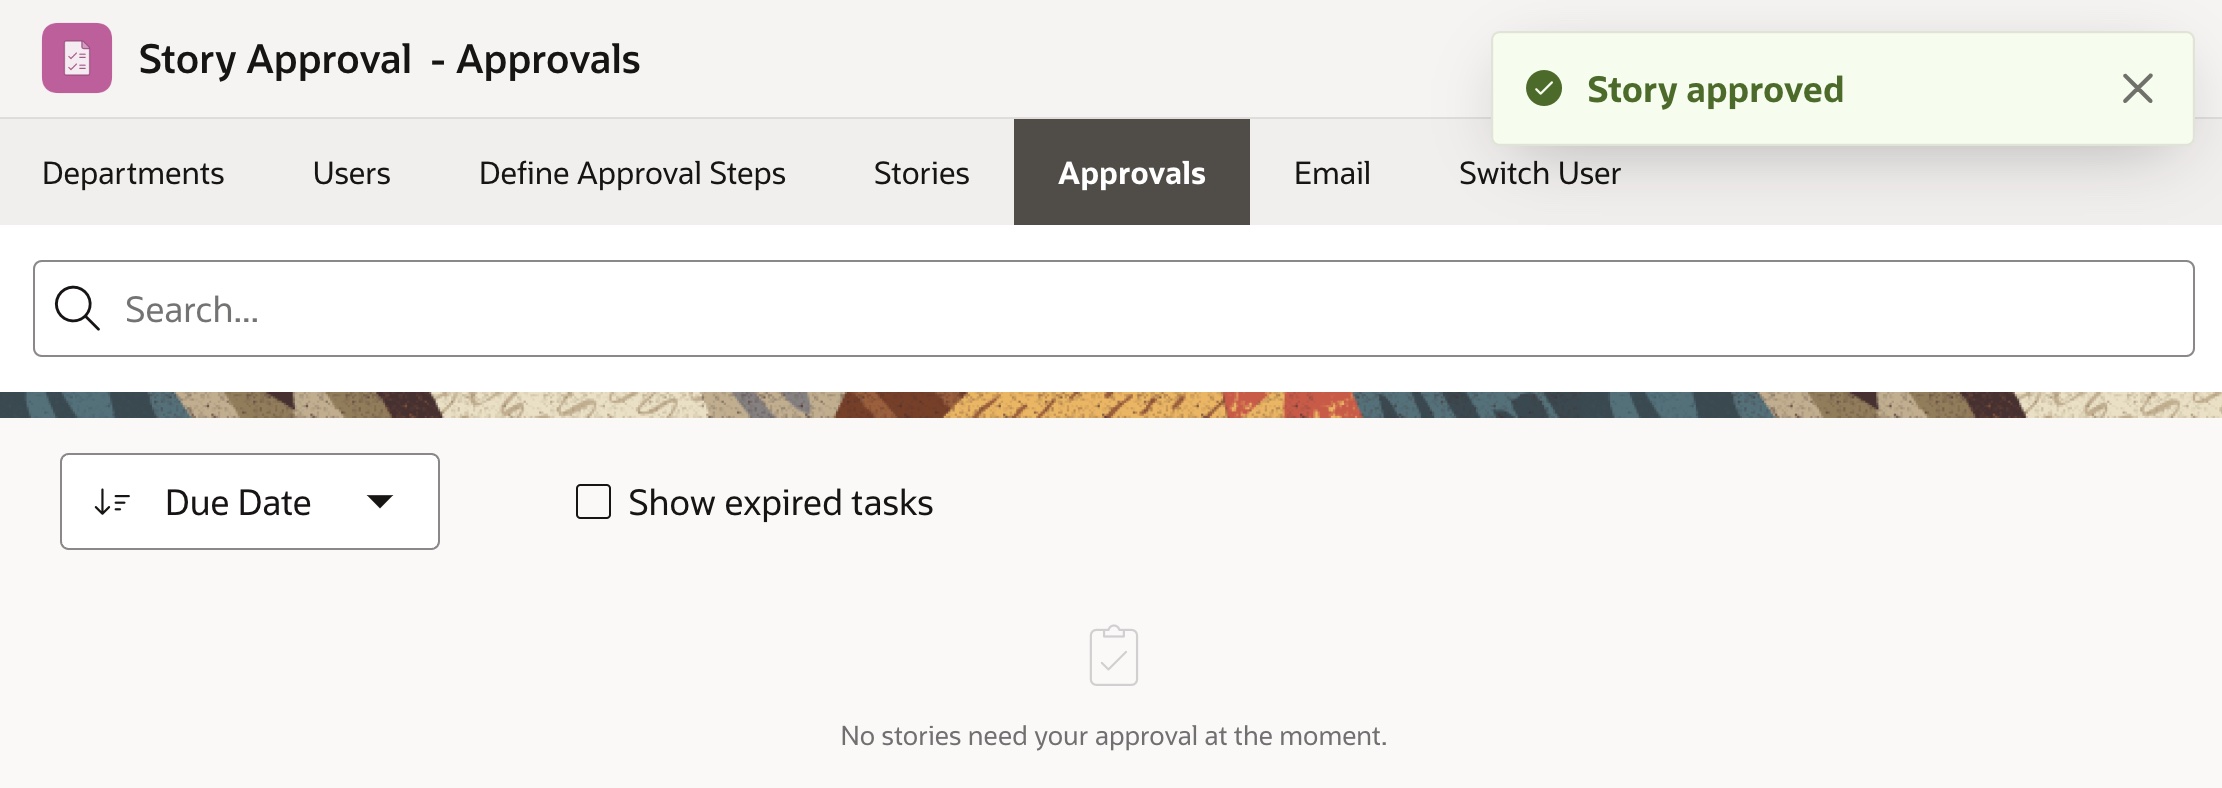This screenshot has height=788, width=2222.
Task: Open the Stories tab
Action: click(x=921, y=173)
